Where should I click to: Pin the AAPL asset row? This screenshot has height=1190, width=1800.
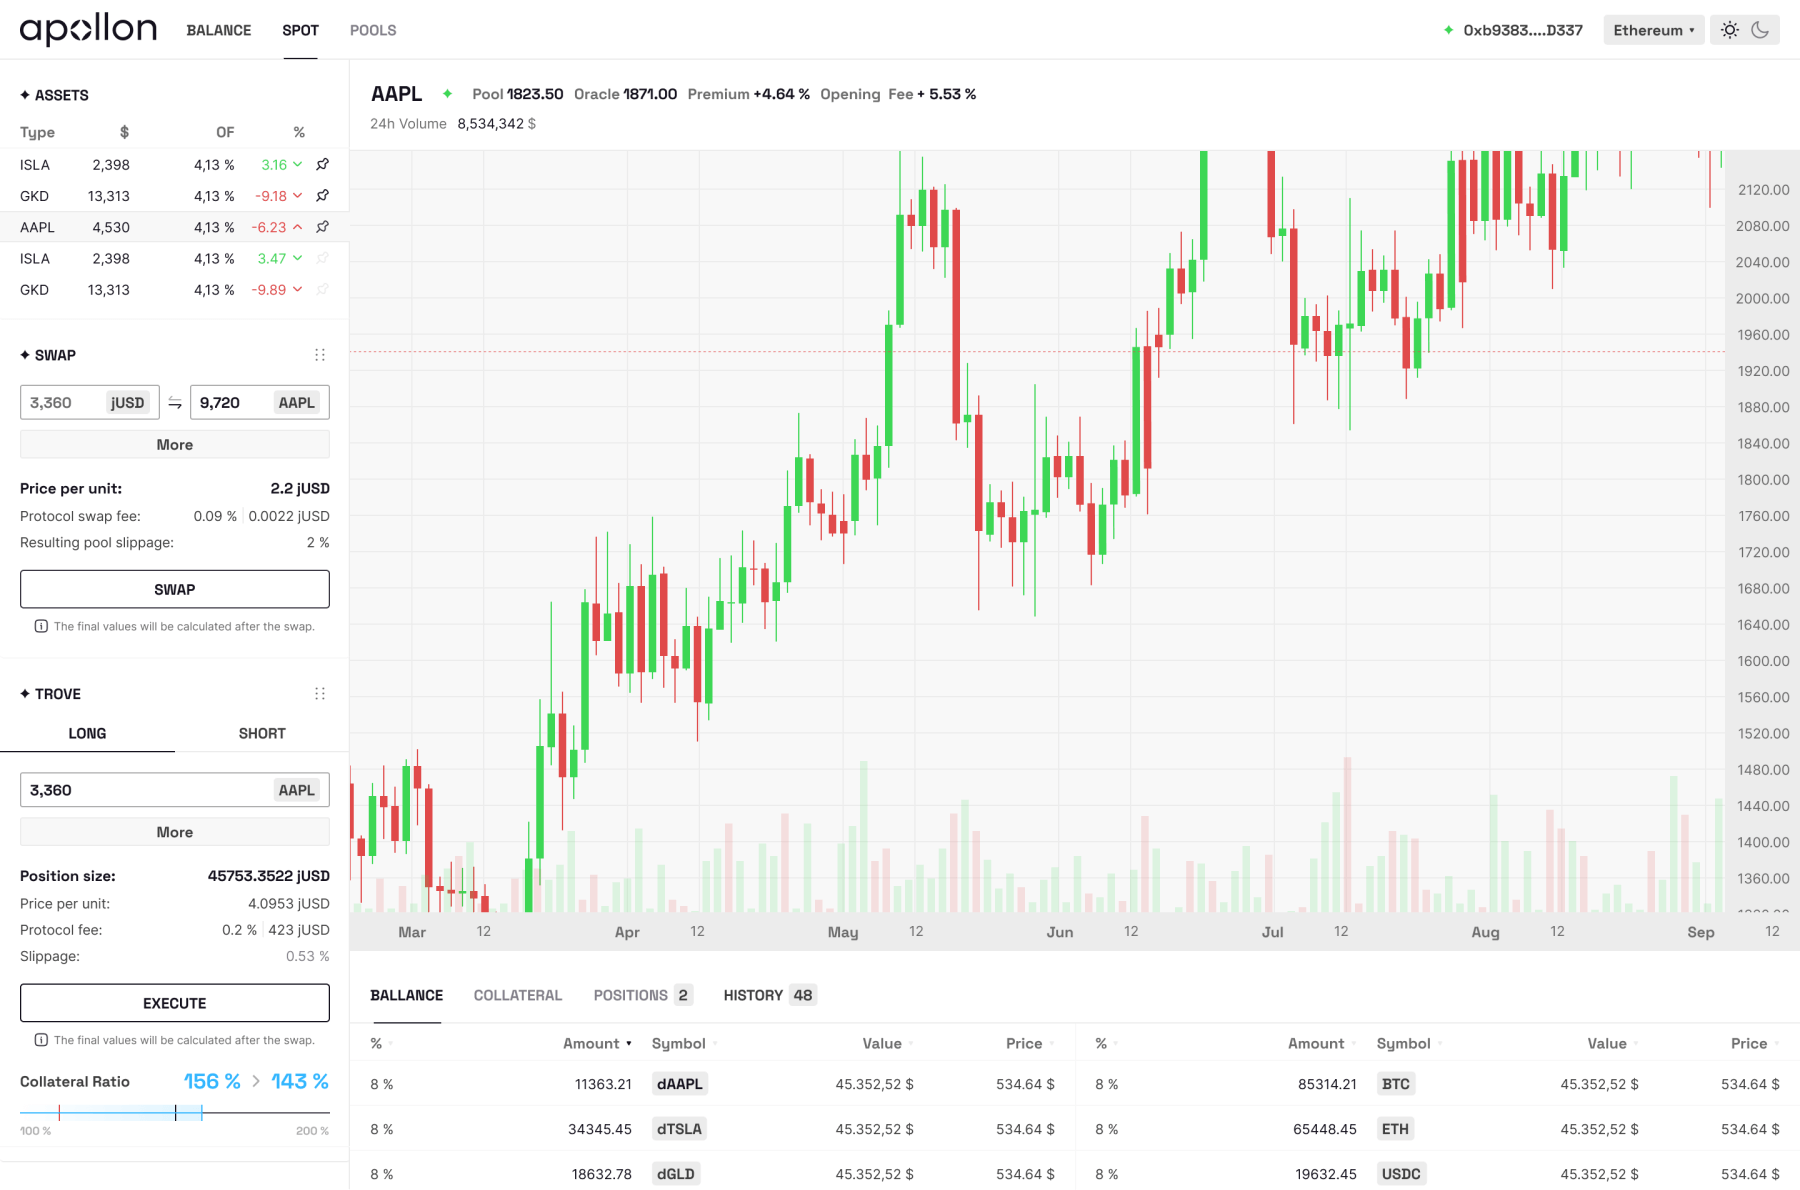point(322,227)
